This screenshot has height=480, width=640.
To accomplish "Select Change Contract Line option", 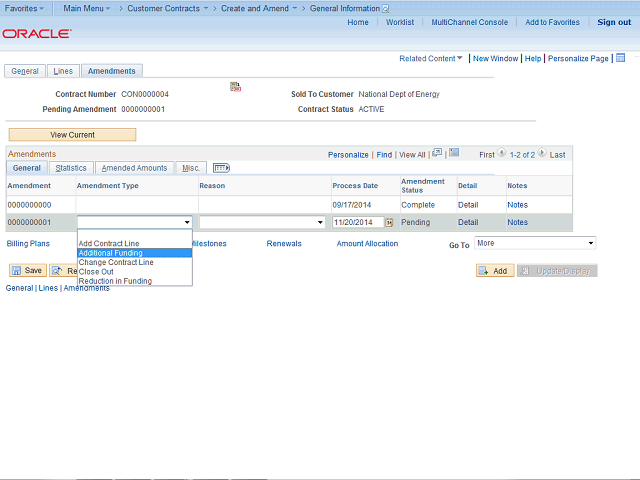I will (135, 262).
